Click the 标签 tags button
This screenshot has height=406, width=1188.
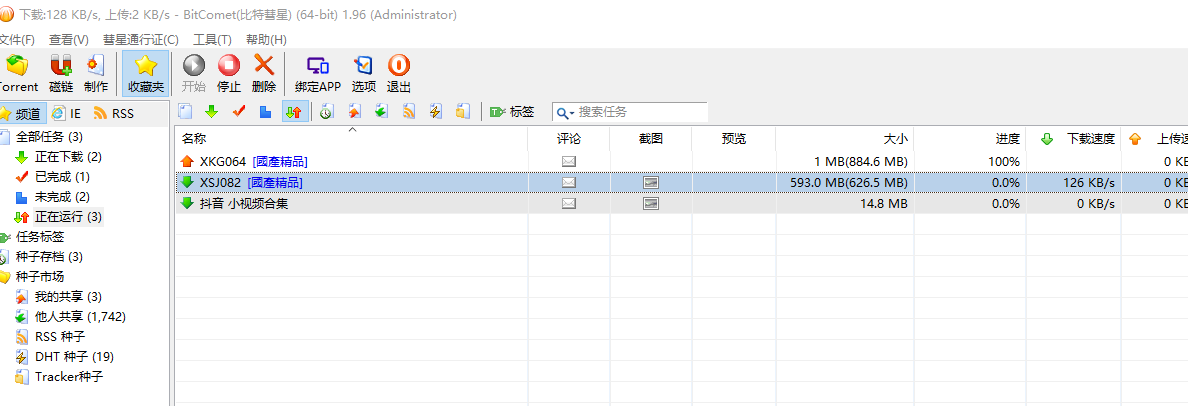[512, 112]
